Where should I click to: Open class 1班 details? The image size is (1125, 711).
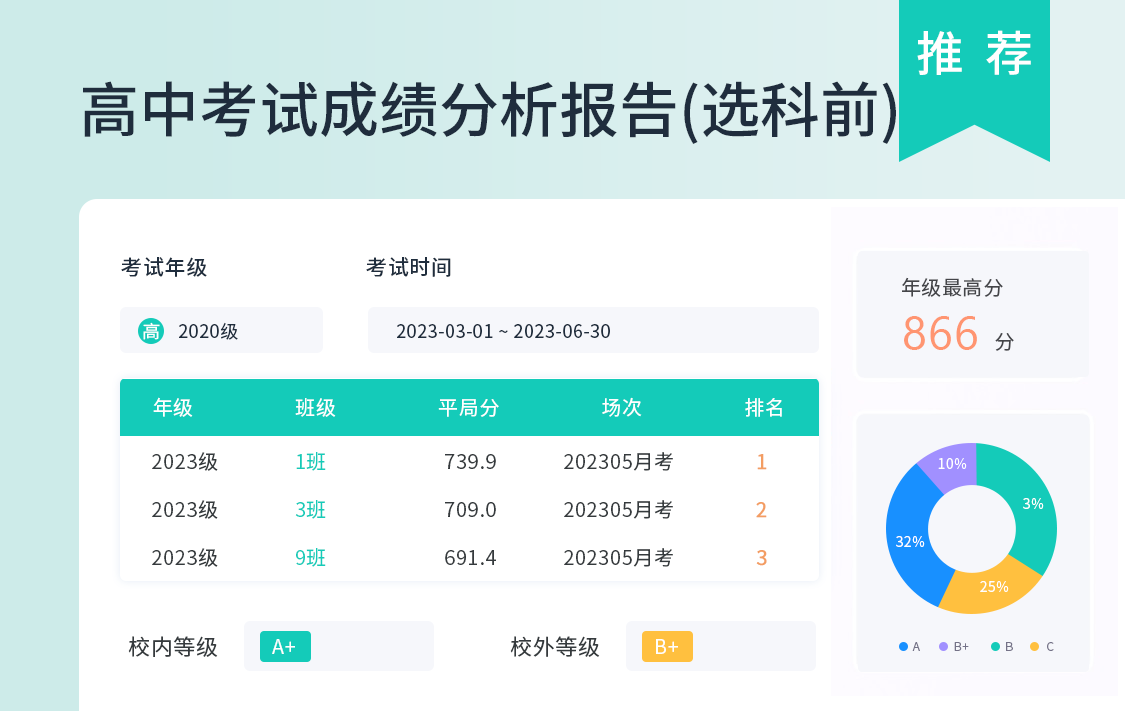309,462
